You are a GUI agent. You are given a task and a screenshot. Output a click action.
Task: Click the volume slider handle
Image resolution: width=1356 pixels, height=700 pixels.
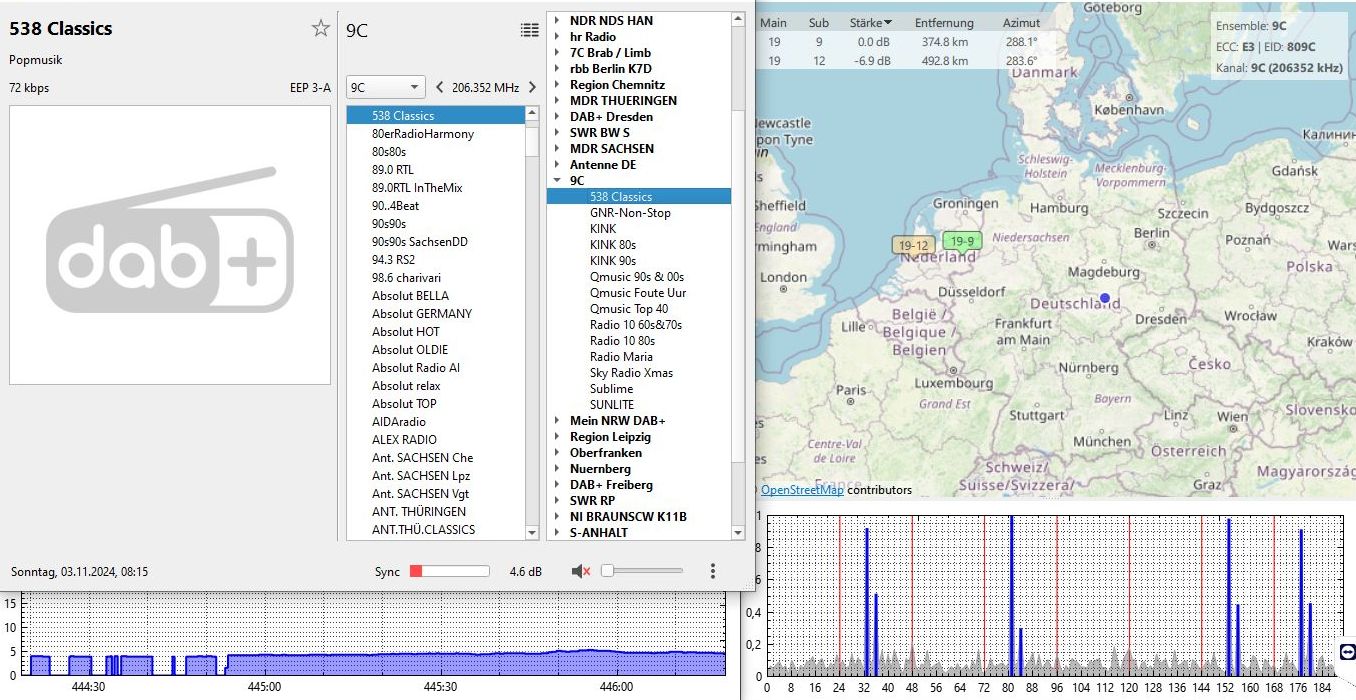click(x=607, y=571)
